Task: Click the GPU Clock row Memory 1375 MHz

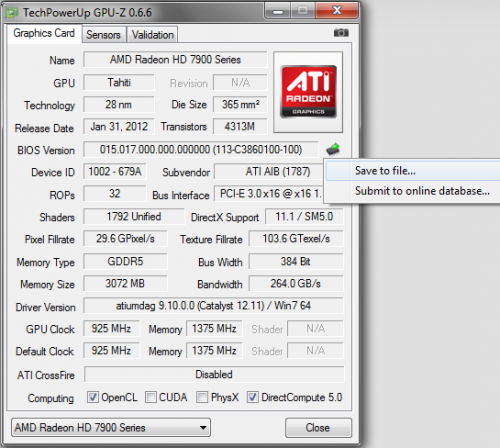Action: coord(214,329)
